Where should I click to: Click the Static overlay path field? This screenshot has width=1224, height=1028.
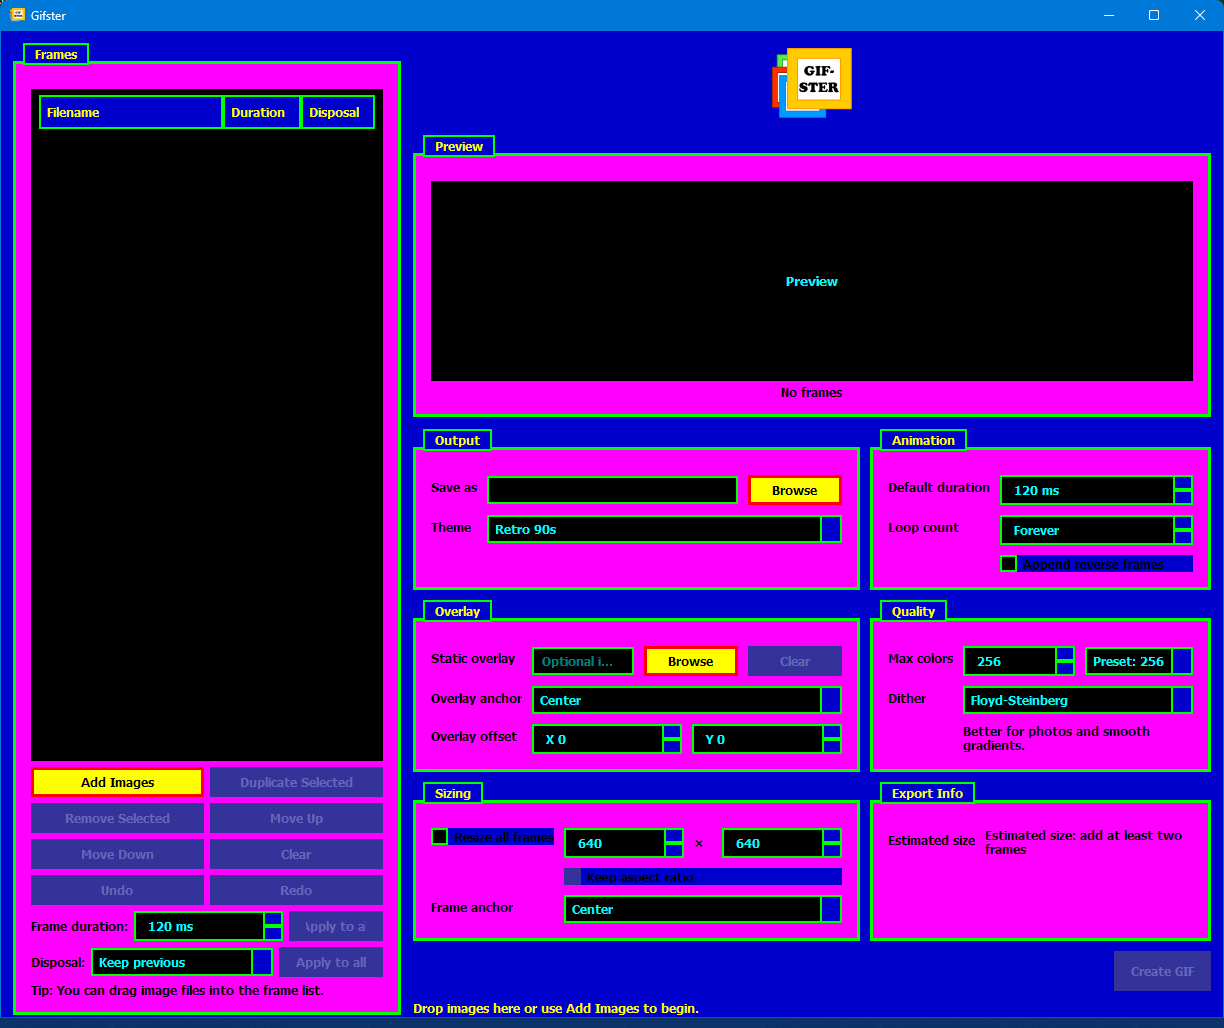point(583,661)
